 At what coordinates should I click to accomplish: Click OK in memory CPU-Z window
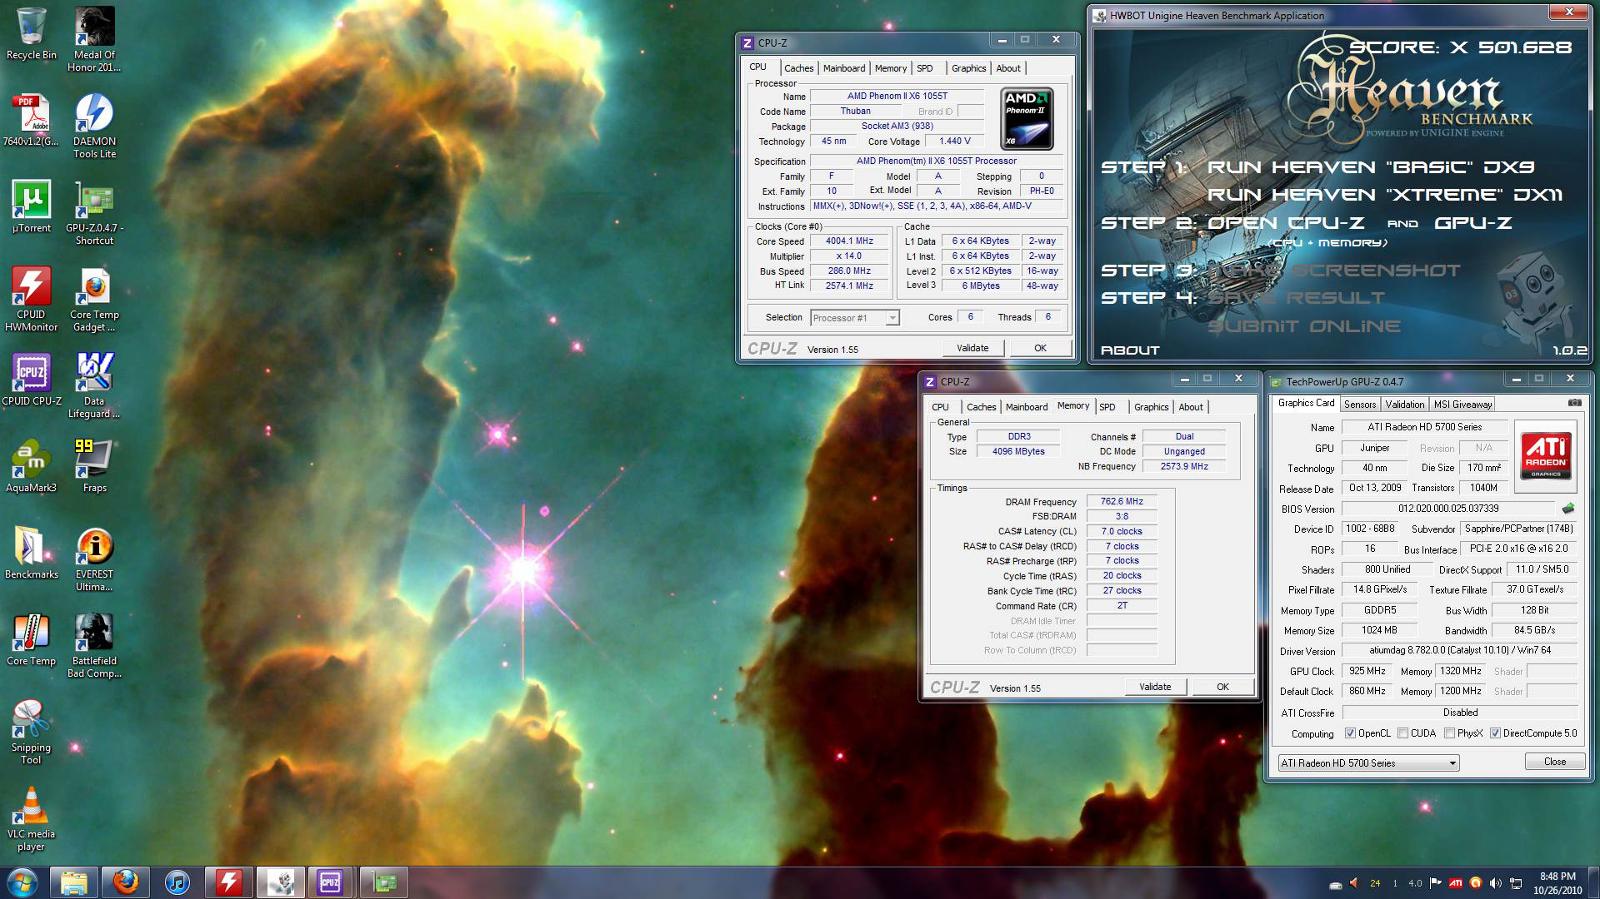pos(1222,687)
